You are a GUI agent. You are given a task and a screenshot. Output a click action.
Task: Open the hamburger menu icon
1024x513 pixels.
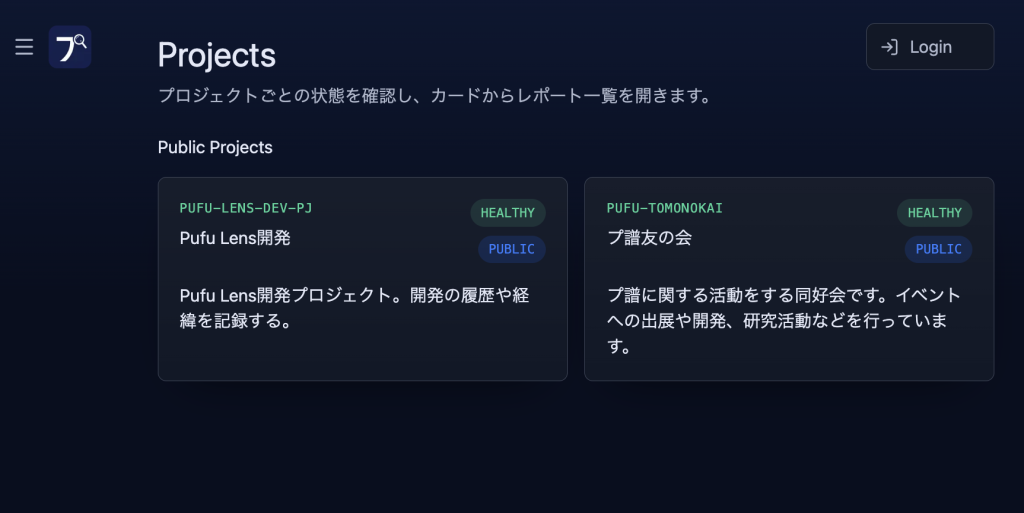tap(24, 47)
